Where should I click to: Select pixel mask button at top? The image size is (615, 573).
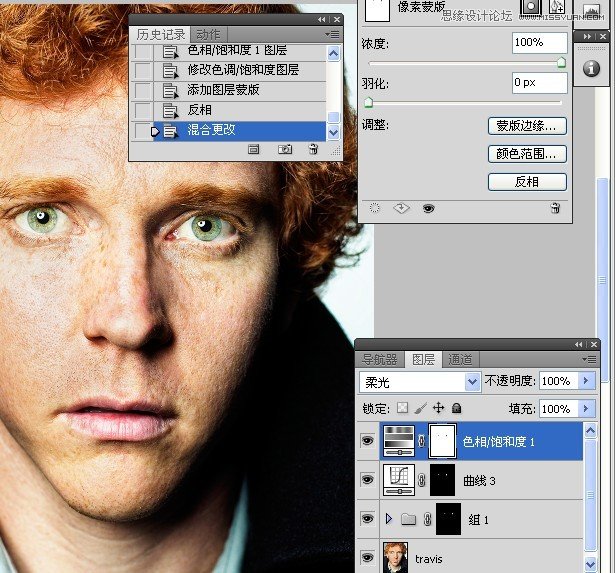coord(530,8)
